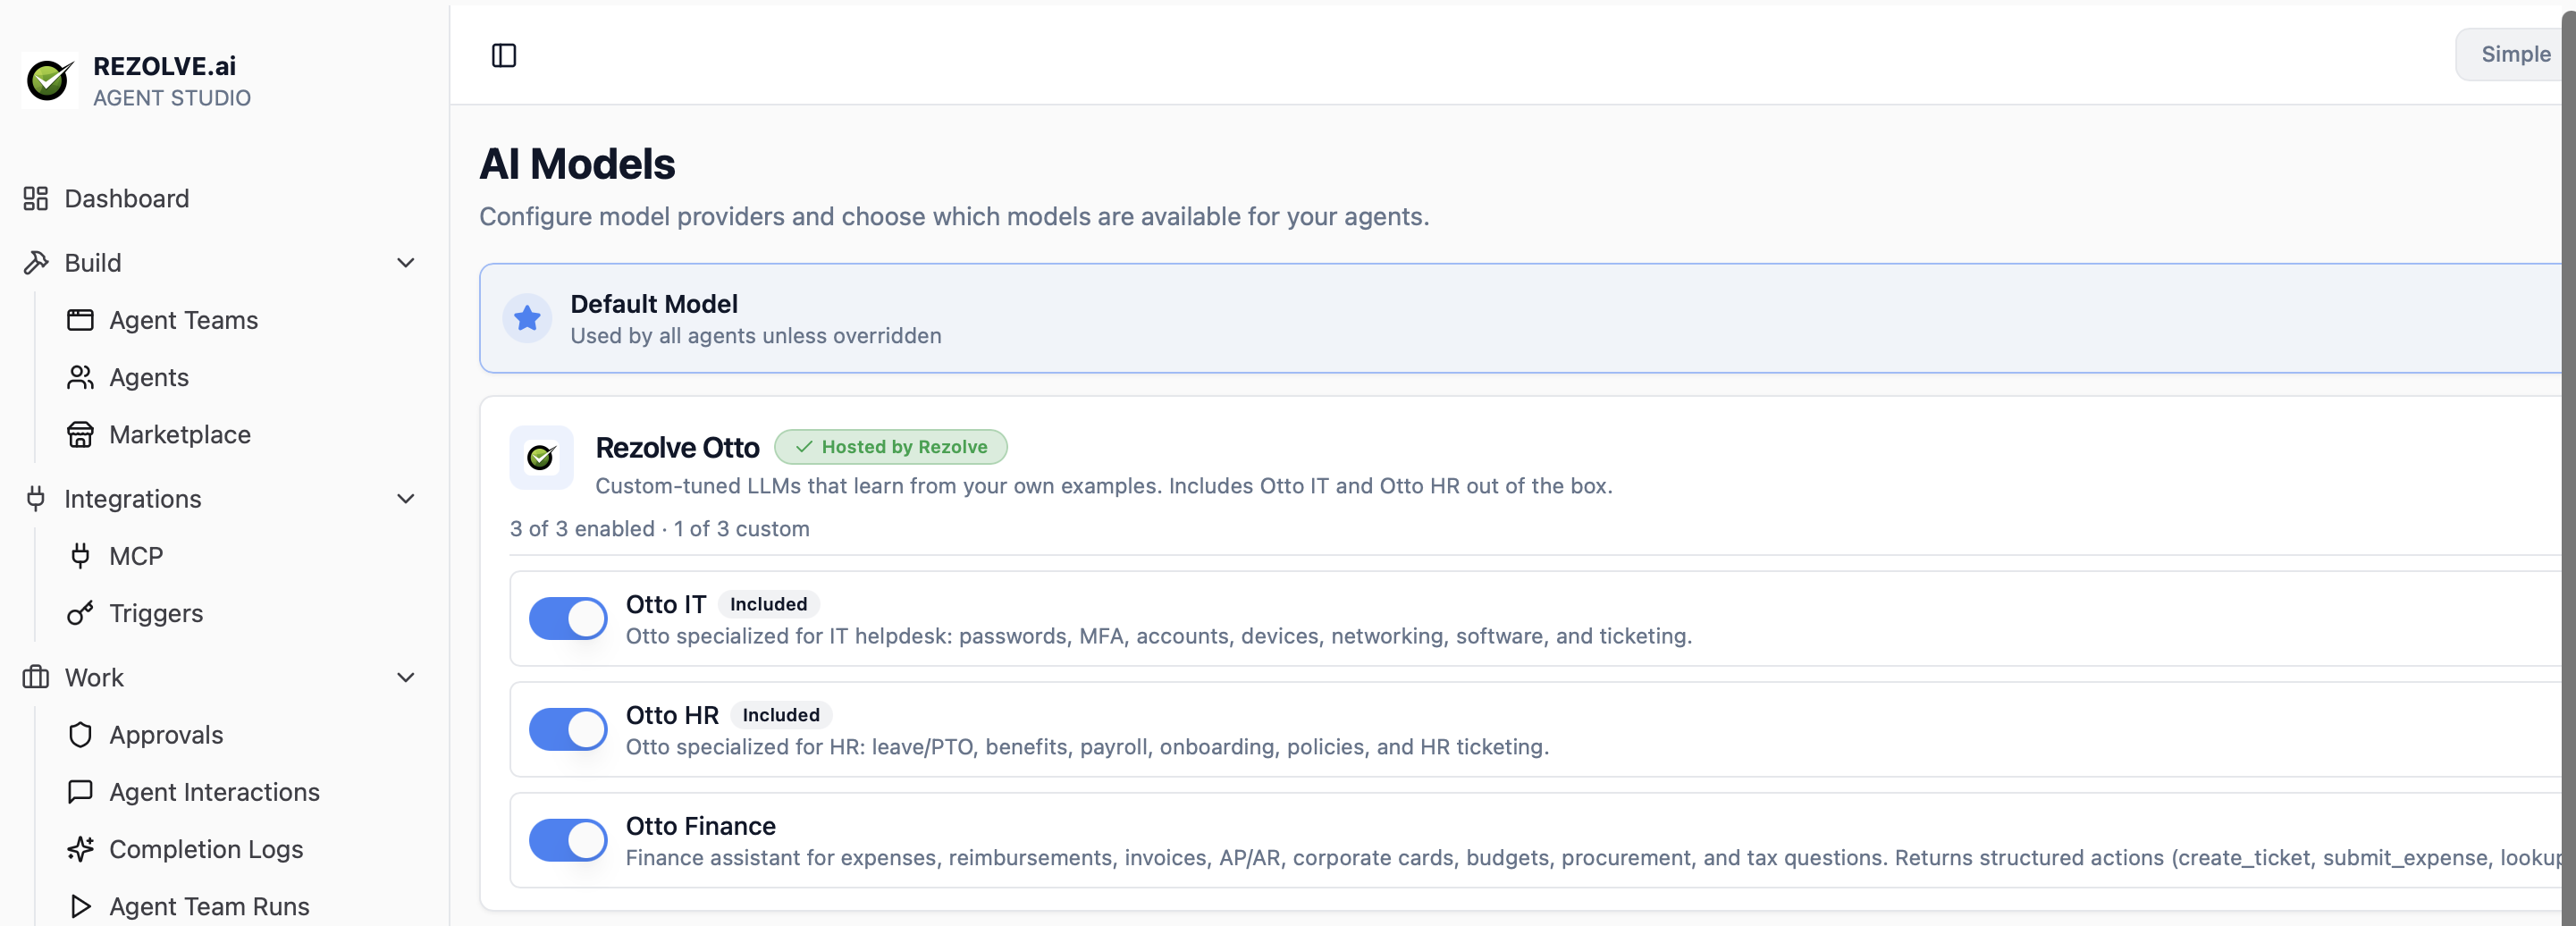This screenshot has width=2576, height=926.
Task: Click the Rezolve Otto provider logo
Action: 541,457
